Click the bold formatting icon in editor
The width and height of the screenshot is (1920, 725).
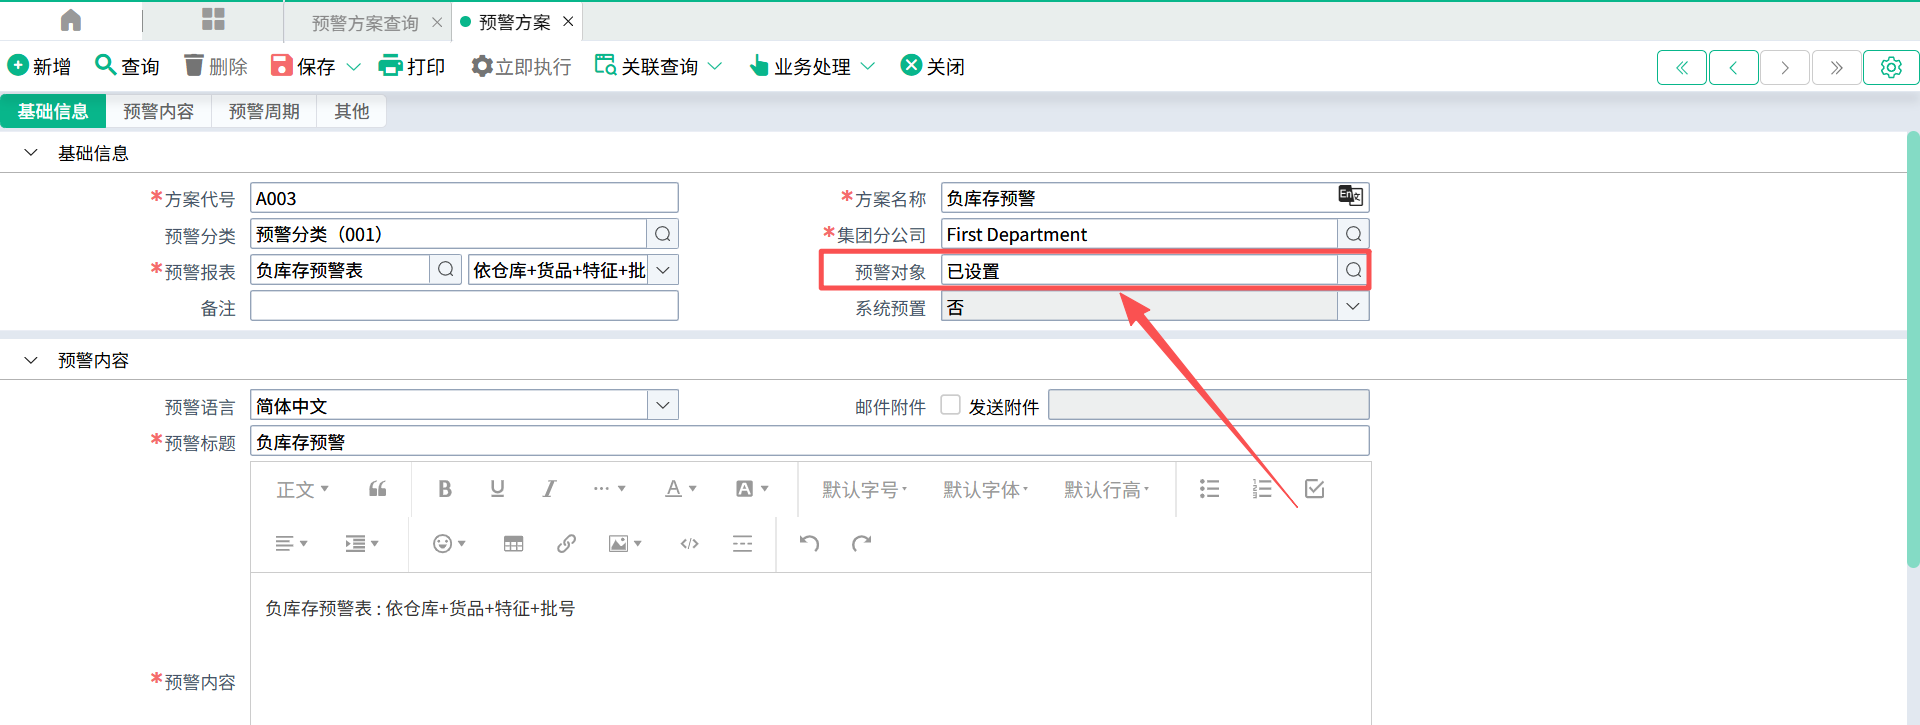click(445, 489)
